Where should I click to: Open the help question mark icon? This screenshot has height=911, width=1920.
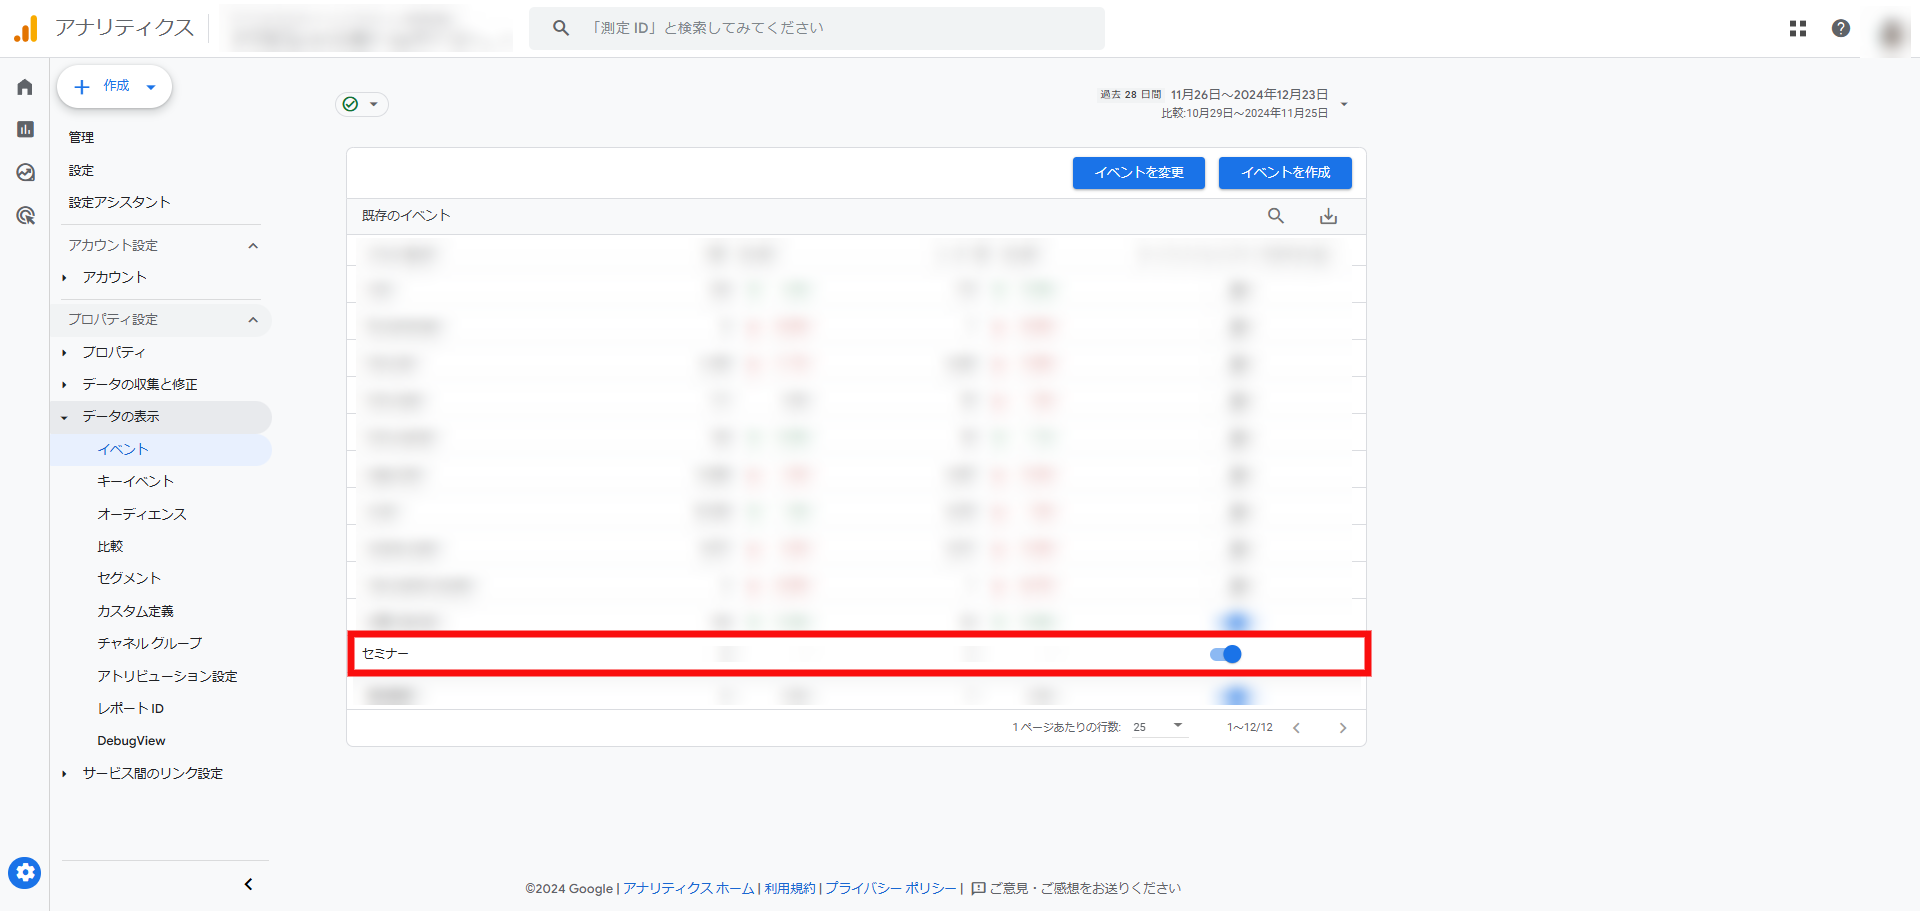[x=1840, y=28]
